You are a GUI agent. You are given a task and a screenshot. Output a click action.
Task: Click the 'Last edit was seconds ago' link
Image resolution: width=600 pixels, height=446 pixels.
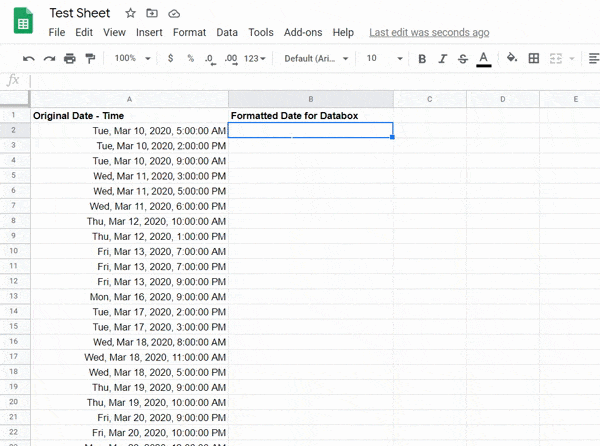pos(429,32)
